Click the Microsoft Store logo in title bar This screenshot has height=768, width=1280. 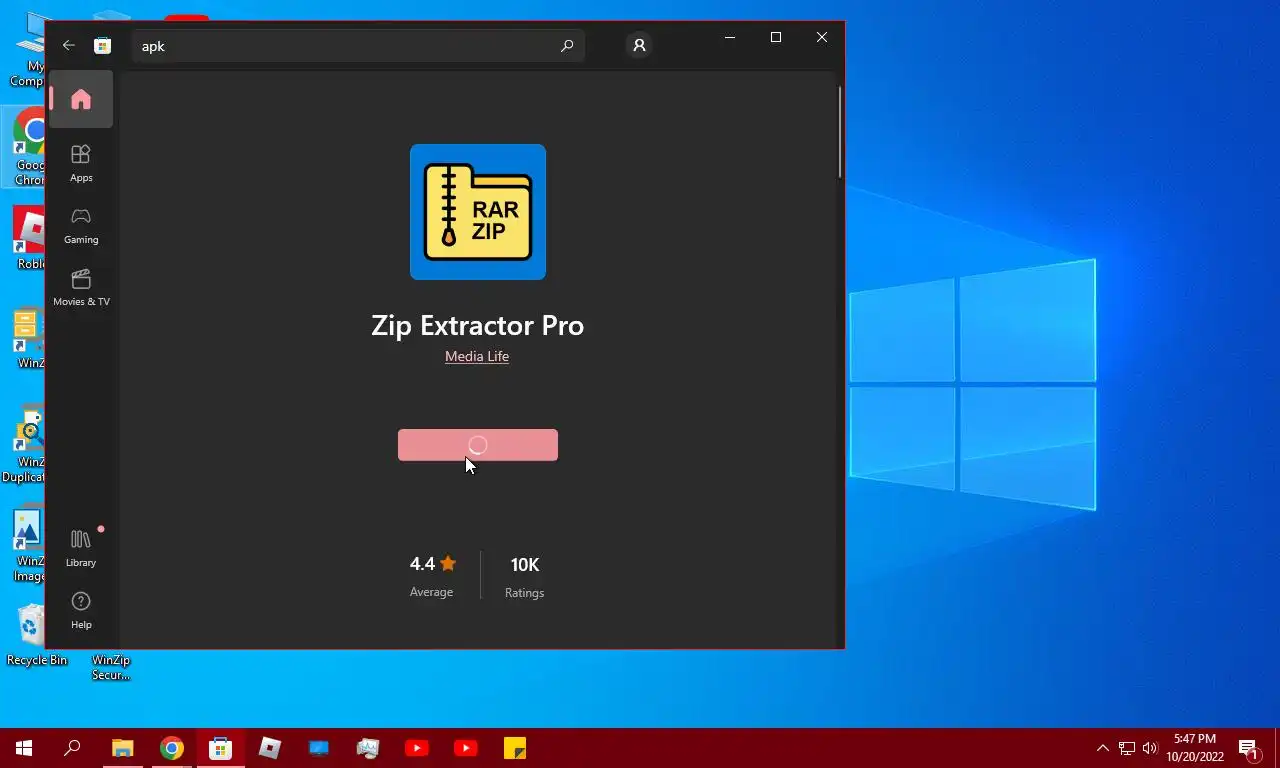coord(102,45)
